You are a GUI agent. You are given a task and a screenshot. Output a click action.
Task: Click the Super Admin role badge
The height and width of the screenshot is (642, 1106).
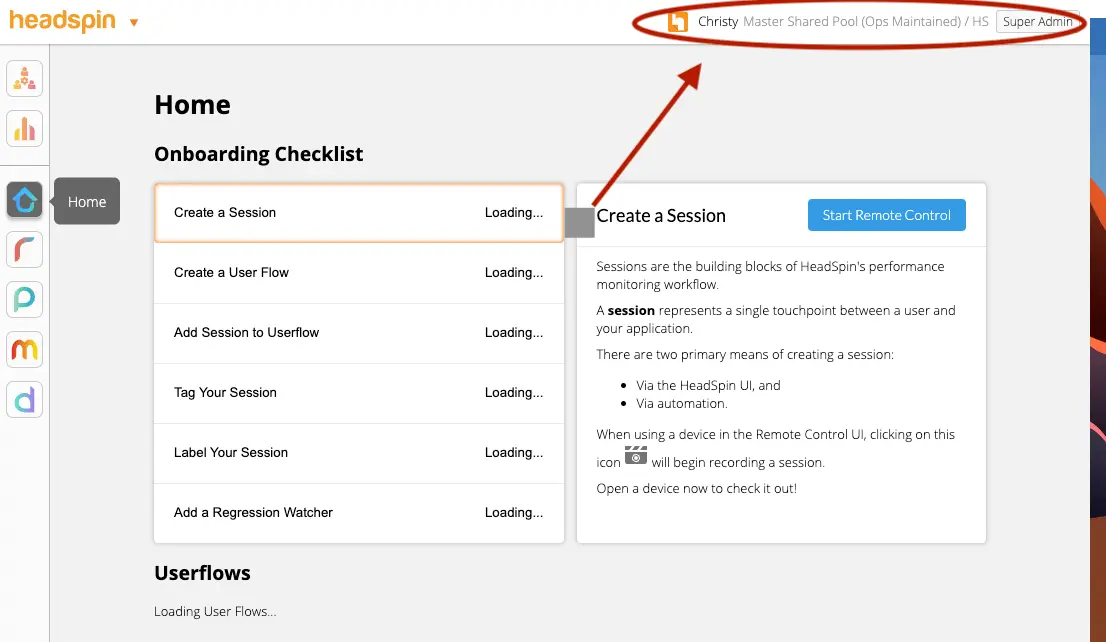pos(1038,22)
